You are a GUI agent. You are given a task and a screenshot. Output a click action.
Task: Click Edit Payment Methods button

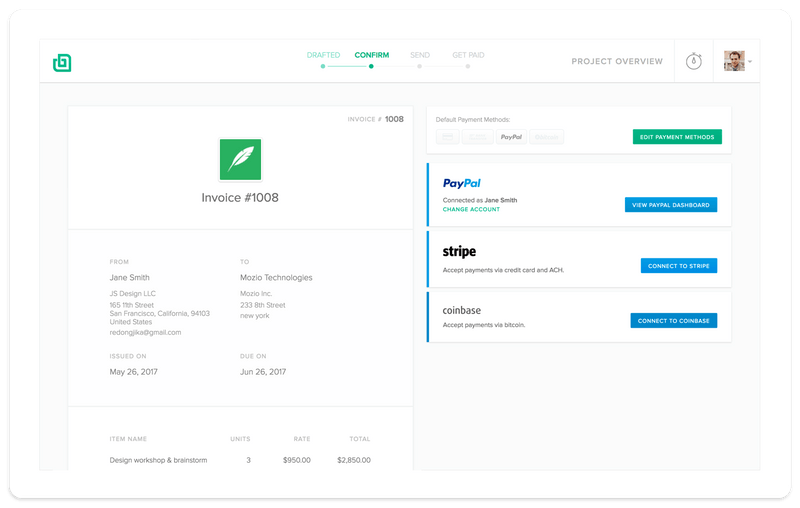(x=677, y=137)
